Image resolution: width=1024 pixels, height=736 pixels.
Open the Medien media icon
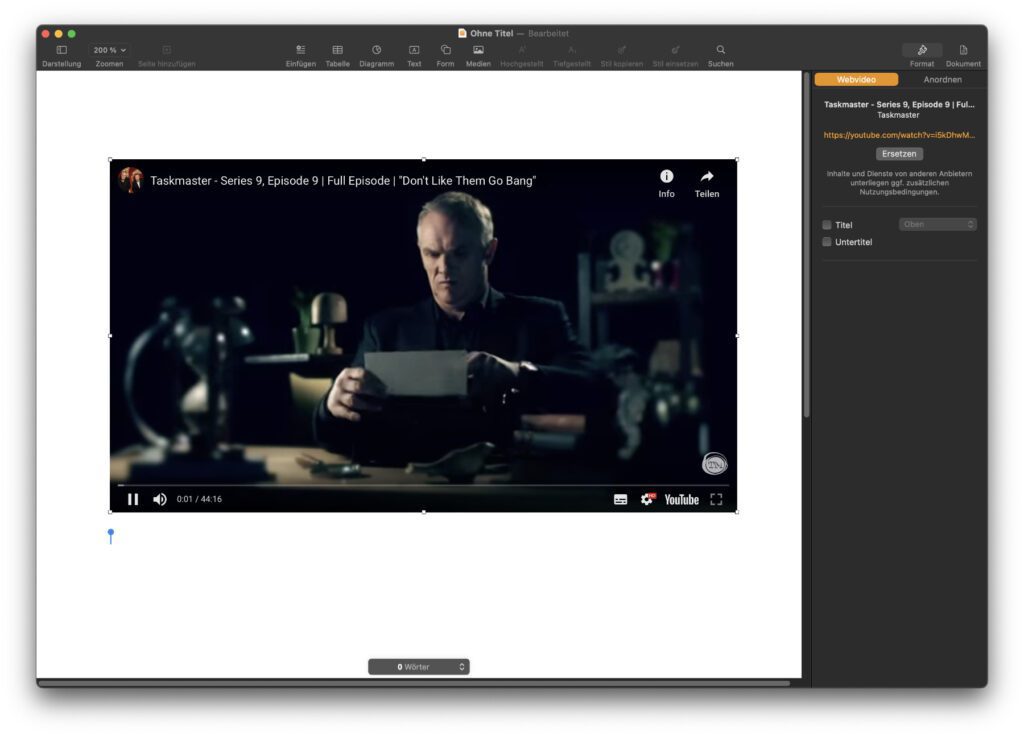pyautogui.click(x=478, y=50)
